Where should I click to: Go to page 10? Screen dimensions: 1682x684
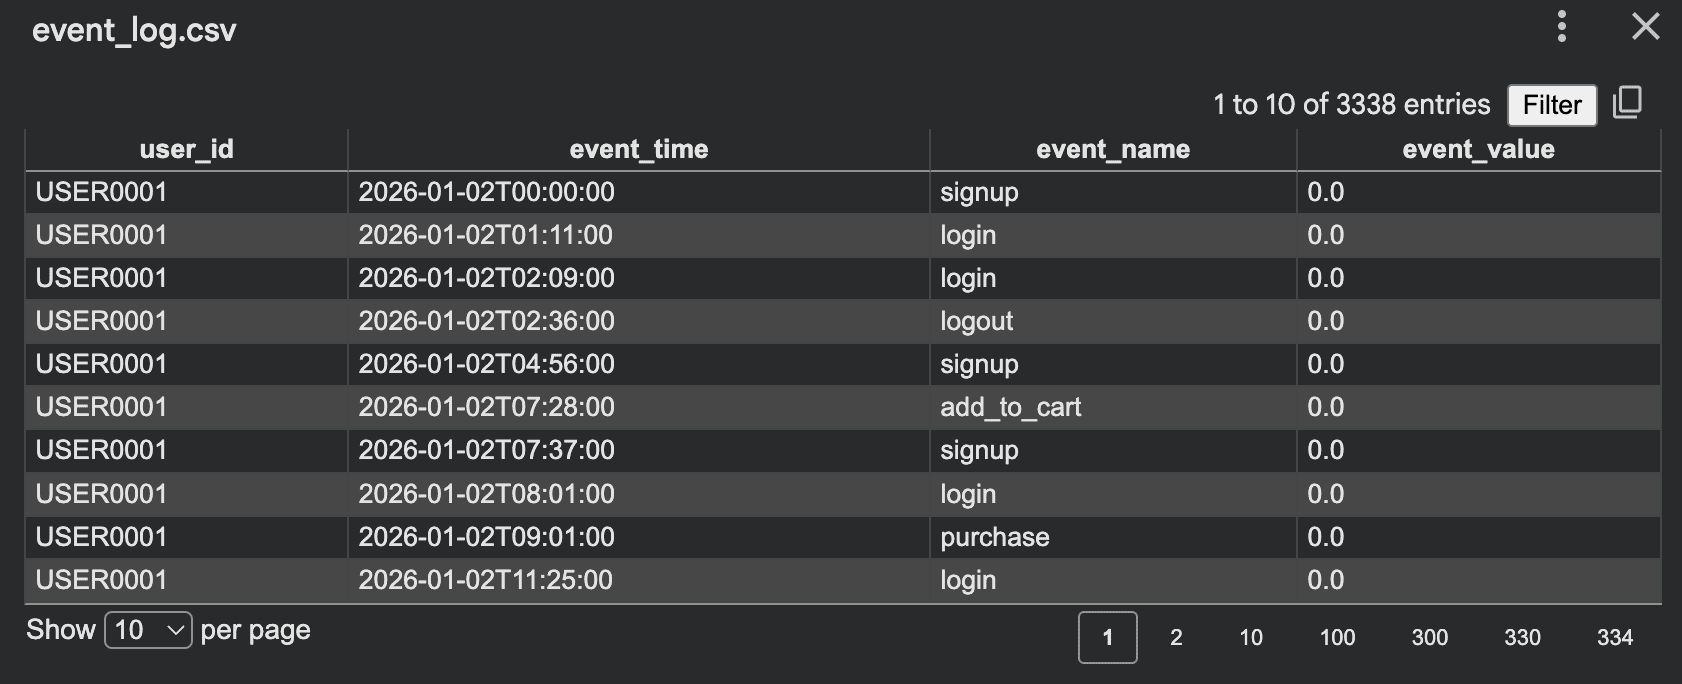(x=1250, y=637)
